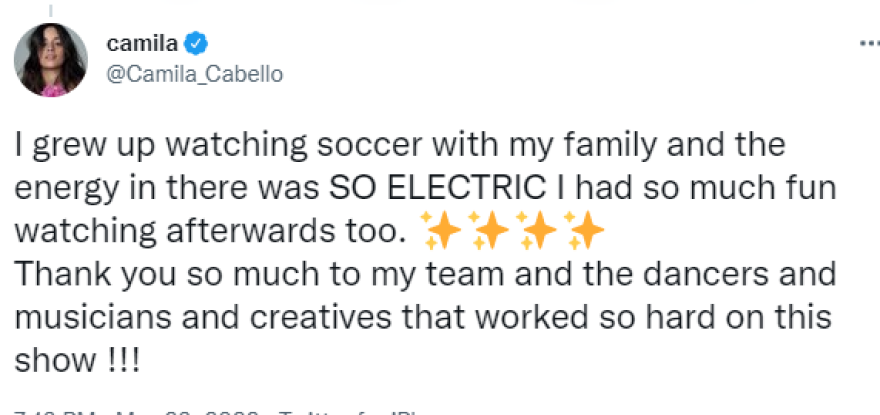Click the blue verified badge
The width and height of the screenshot is (880, 415).
coord(198,43)
